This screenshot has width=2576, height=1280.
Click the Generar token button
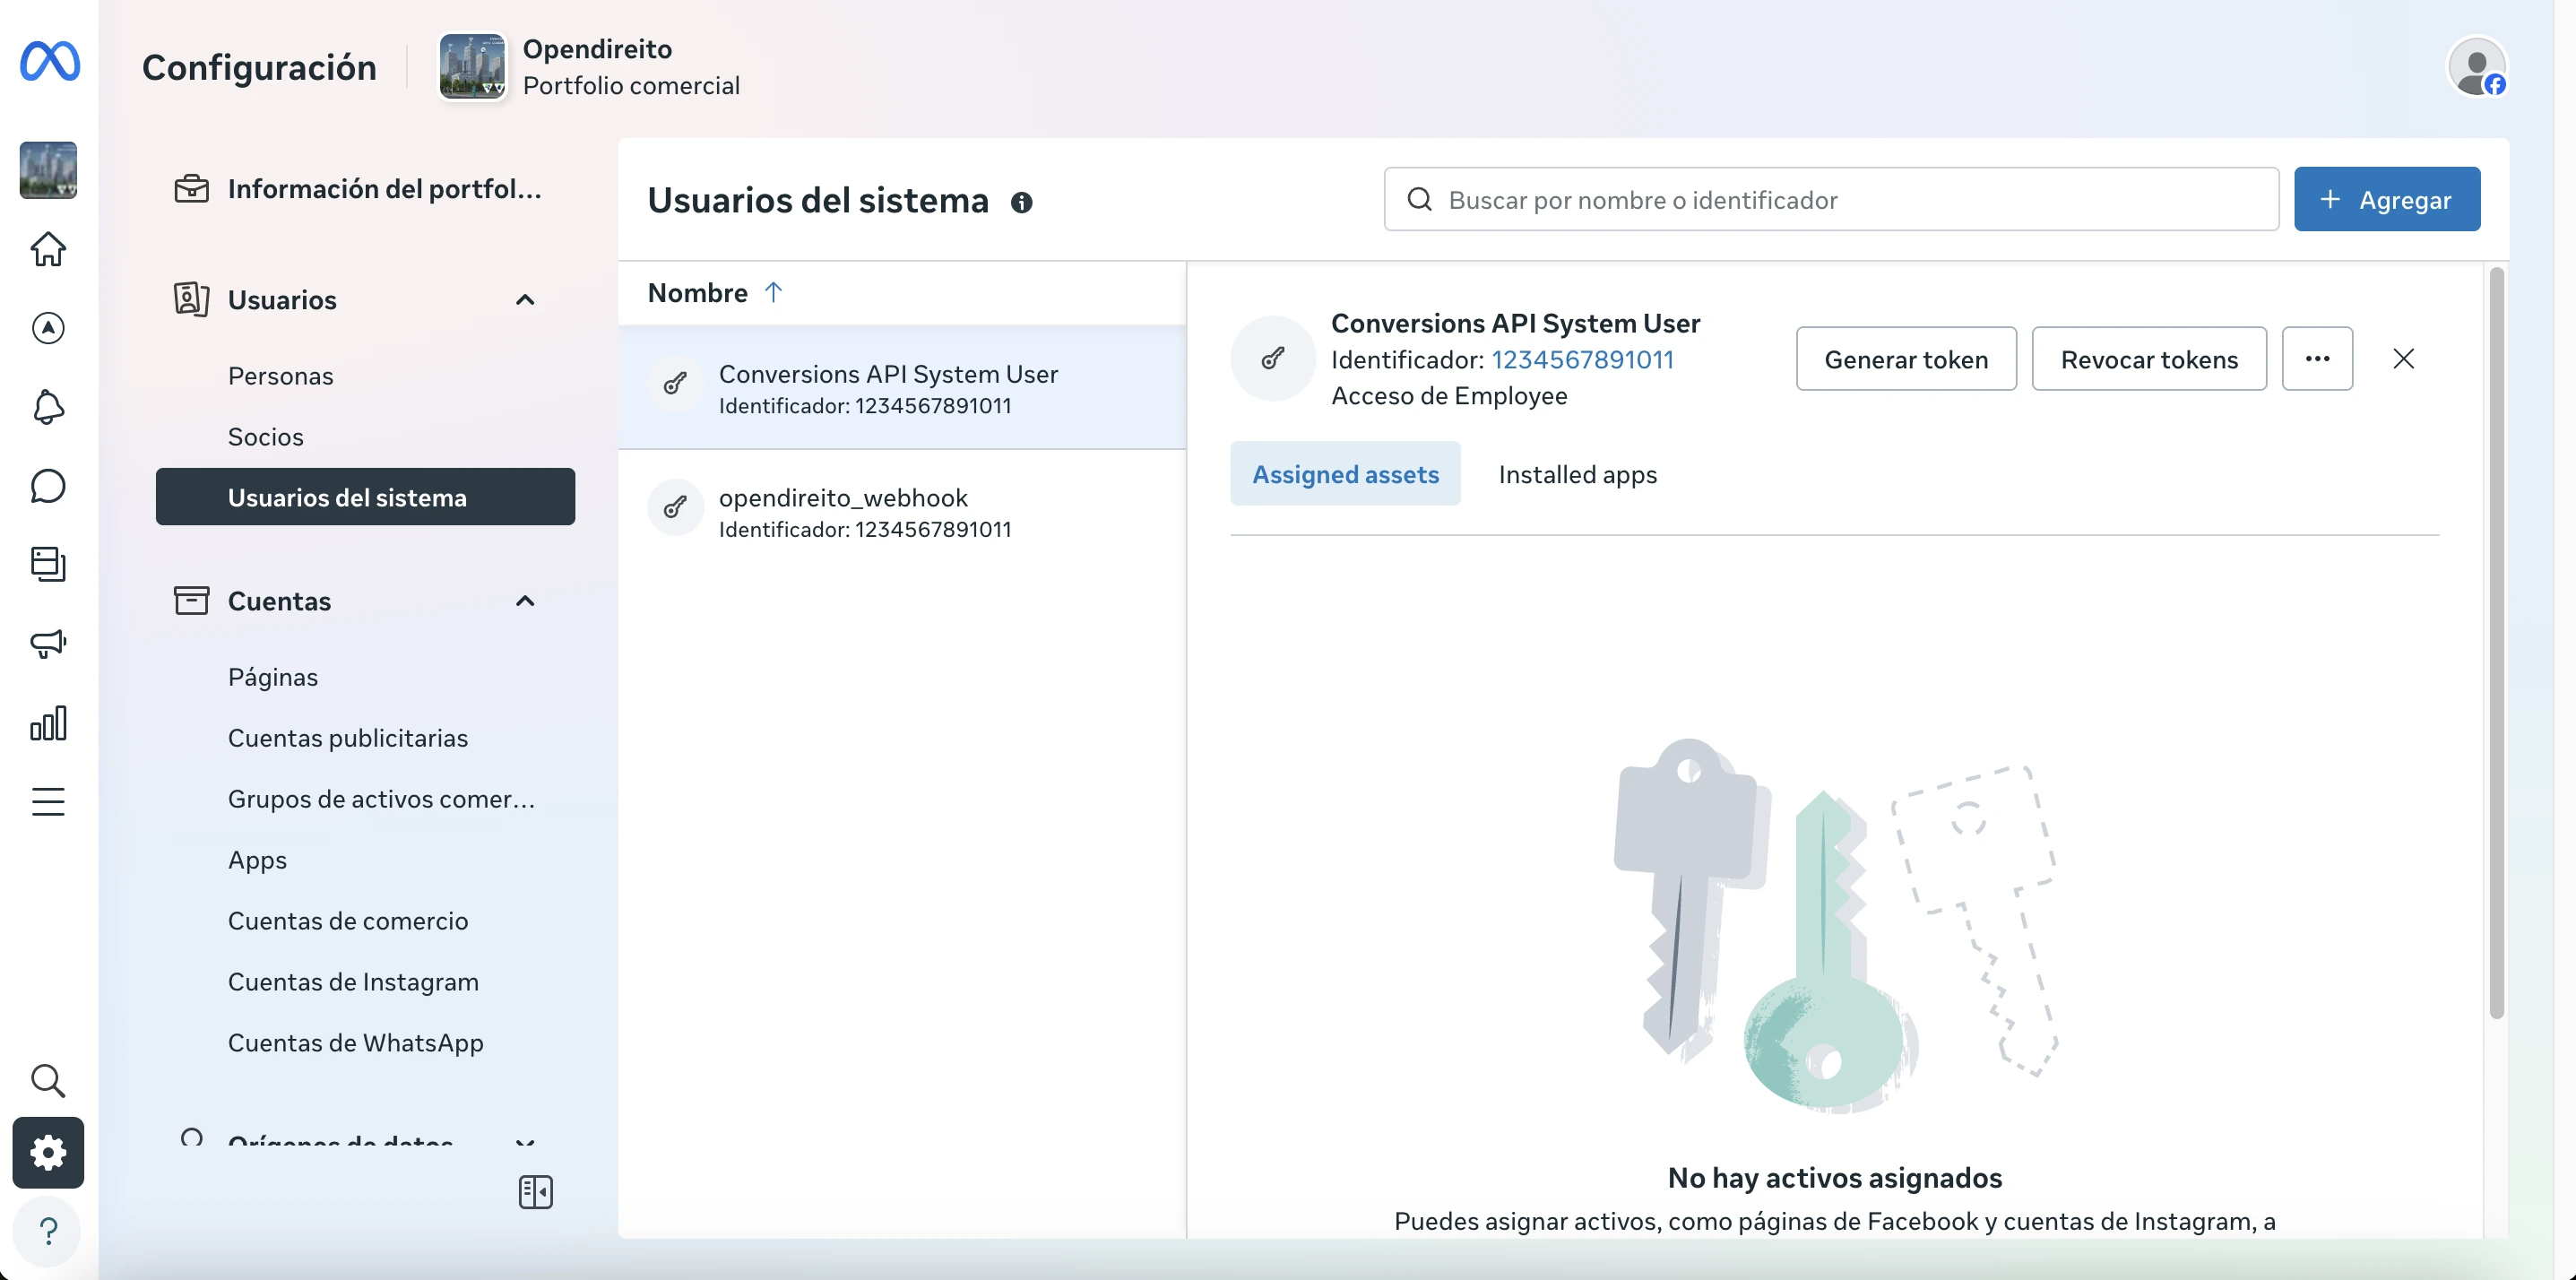pos(1905,359)
